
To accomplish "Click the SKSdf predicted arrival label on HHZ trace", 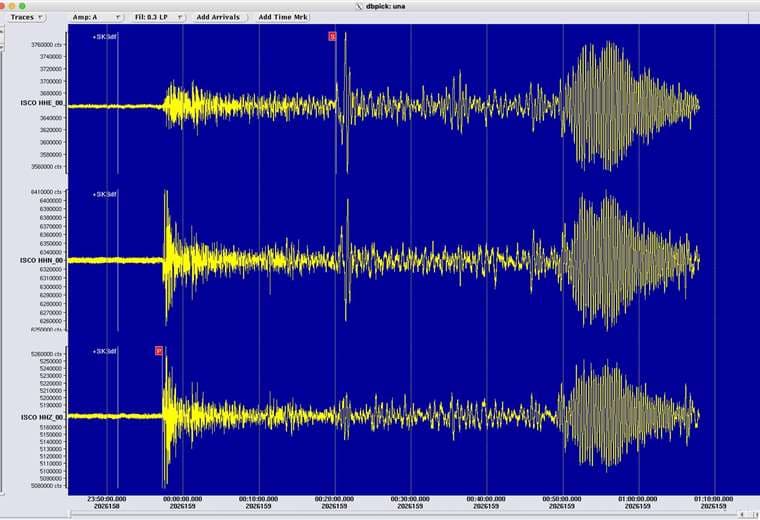I will (106, 351).
